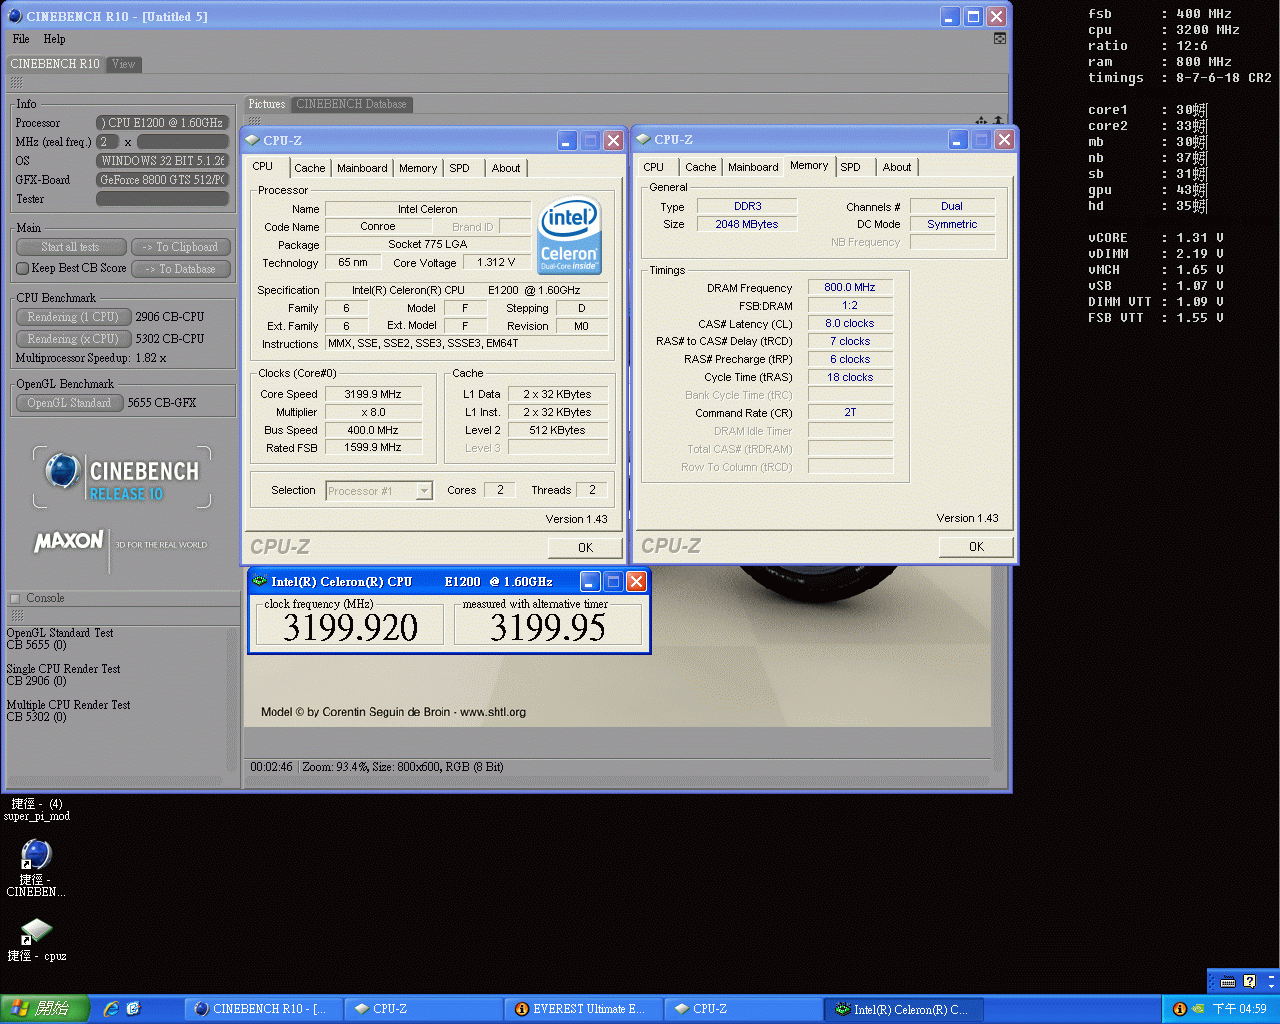
Task: Click the CAS# Latency value 8.0 clocks
Action: pyautogui.click(x=850, y=323)
